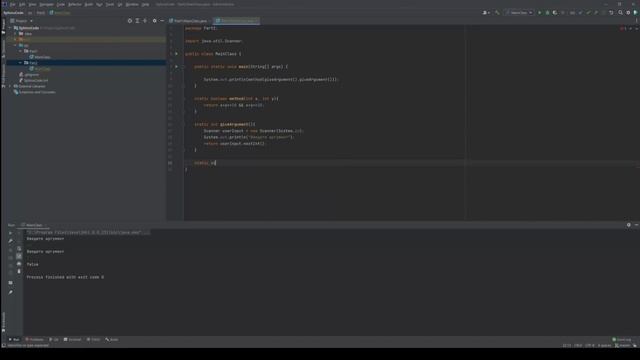Collapse the Part1 package folder

tap(20, 51)
